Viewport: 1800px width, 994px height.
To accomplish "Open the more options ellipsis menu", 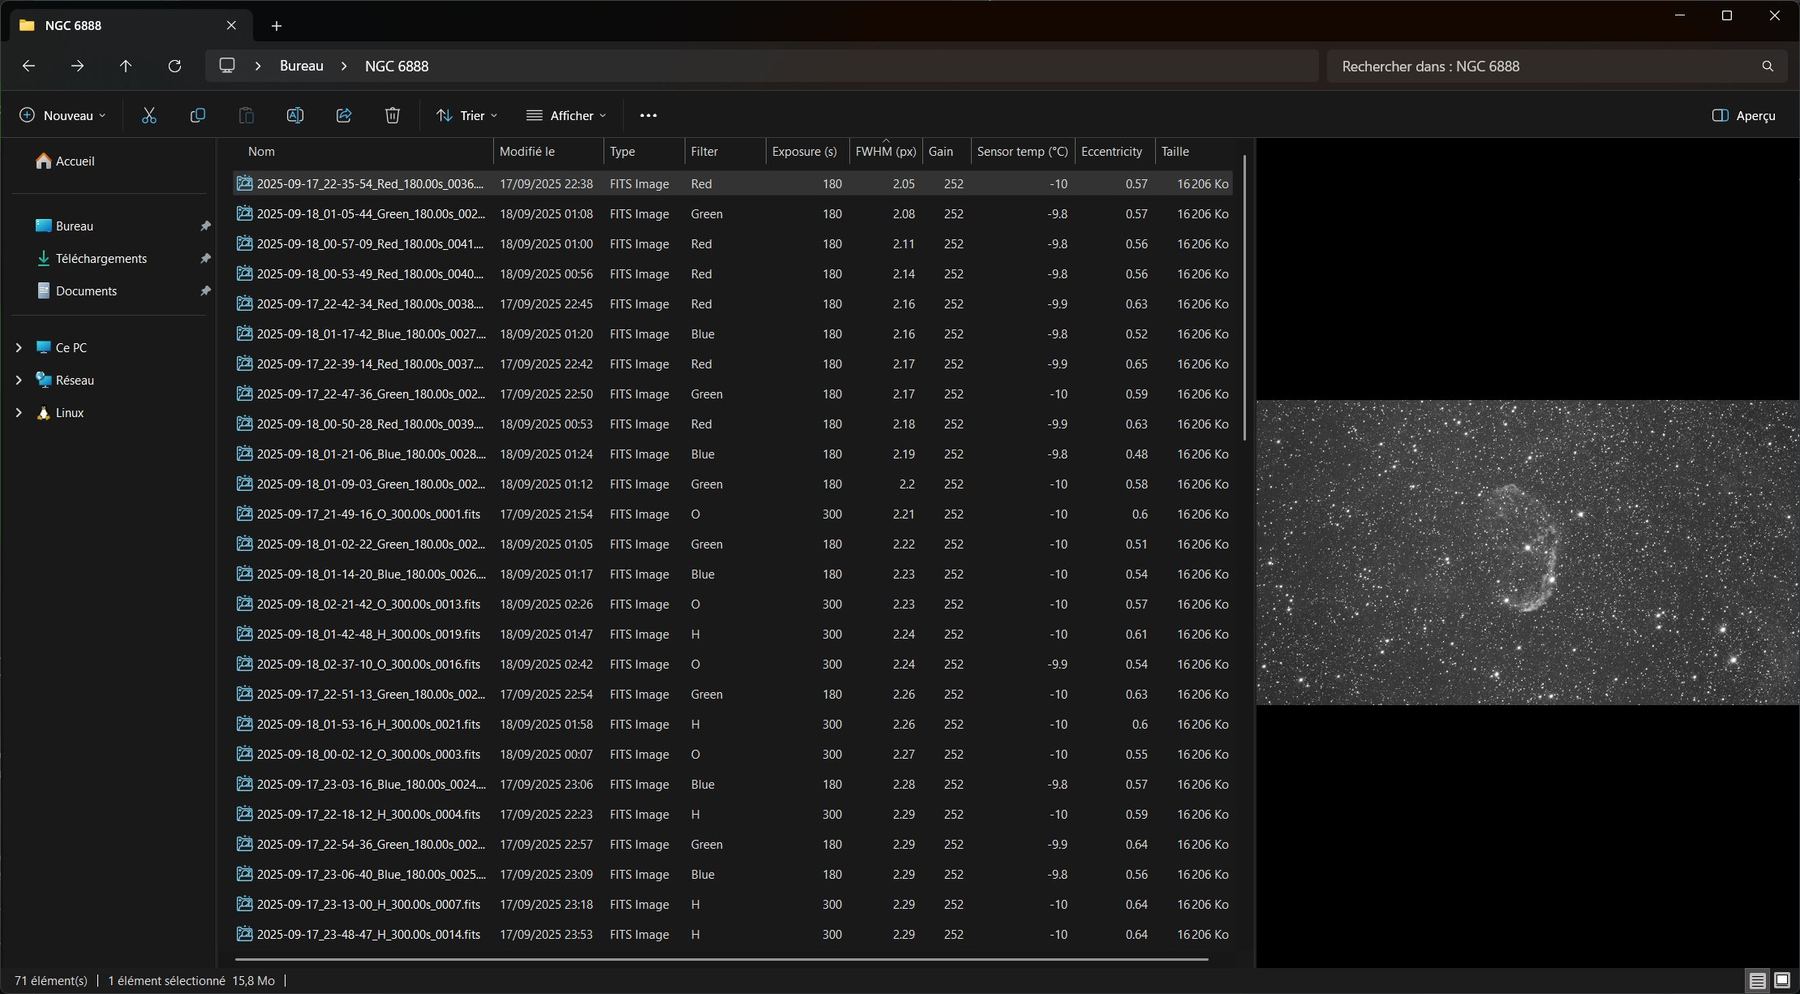I will tap(648, 116).
